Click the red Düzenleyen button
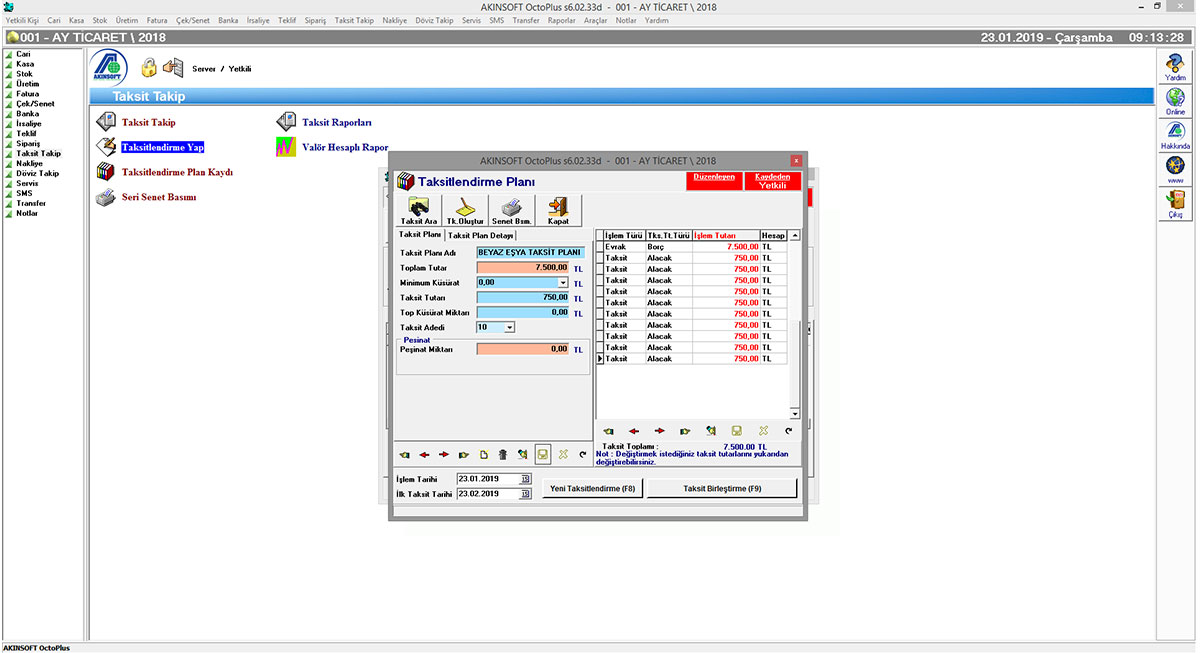Image resolution: width=1200 pixels, height=653 pixels. pyautogui.click(x=715, y=181)
